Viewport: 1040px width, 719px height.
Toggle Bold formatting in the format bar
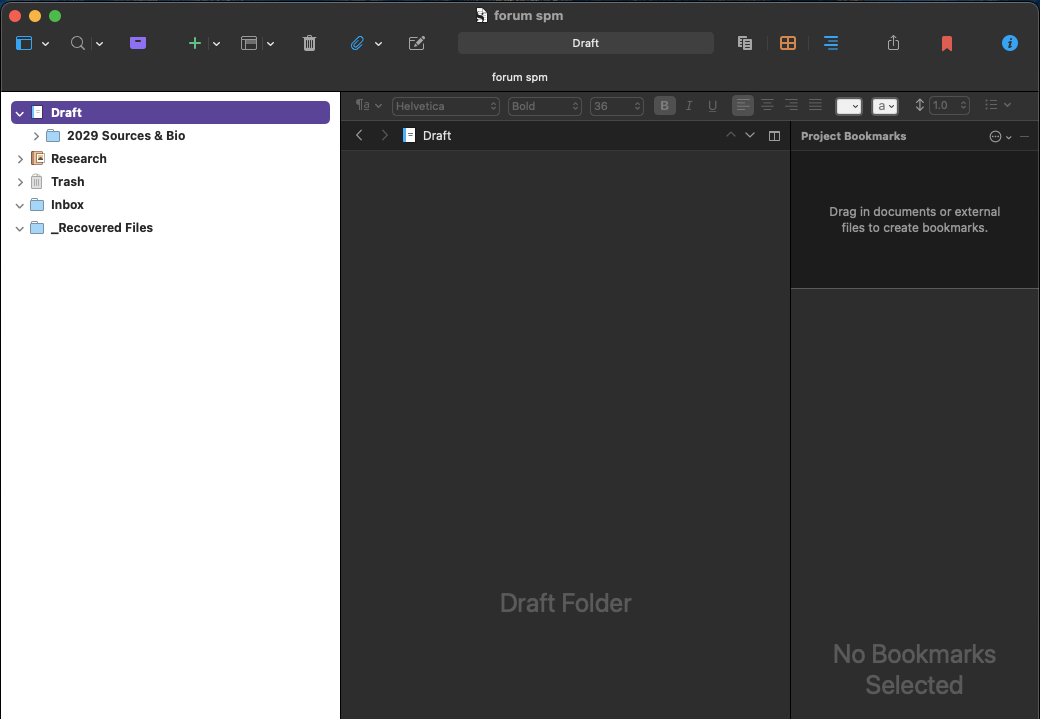(x=664, y=106)
